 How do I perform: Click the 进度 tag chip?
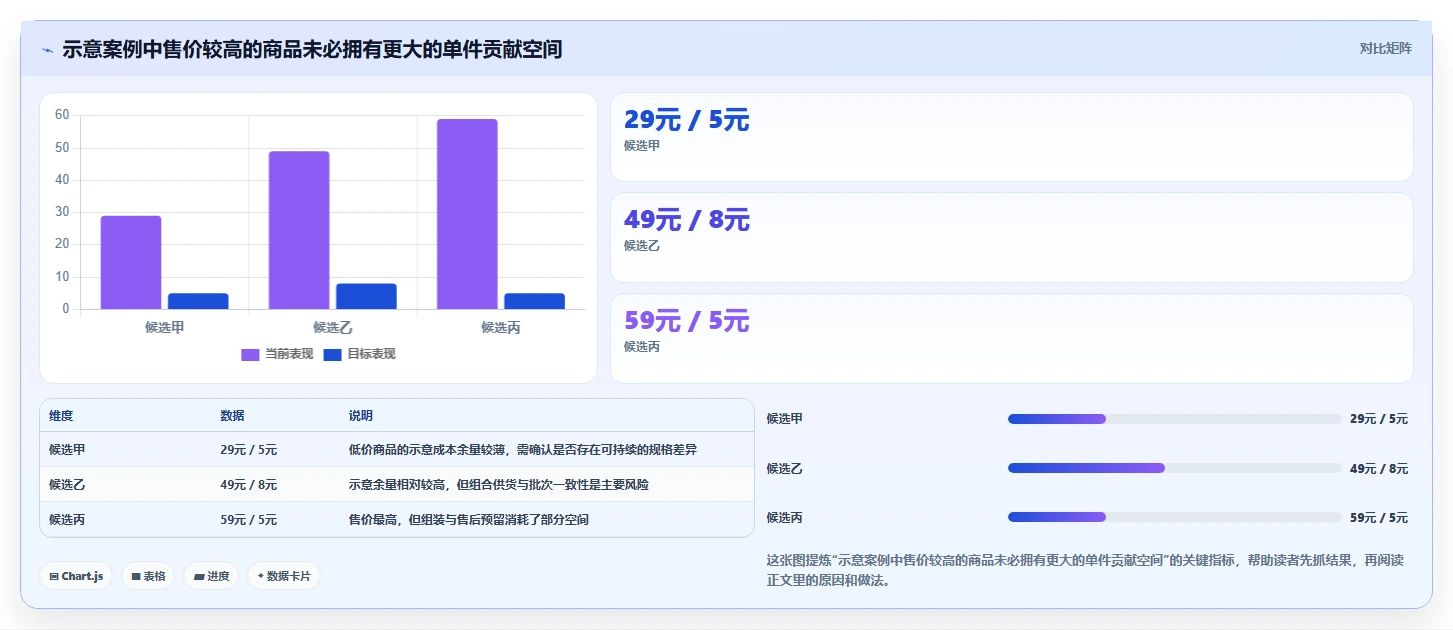(211, 576)
